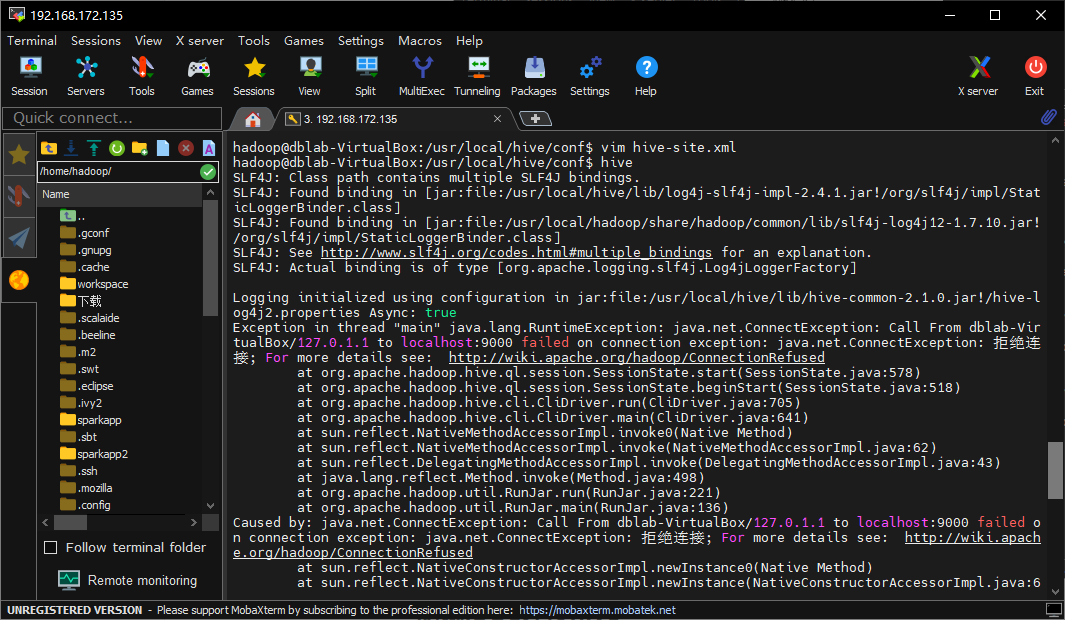Screen dimensions: 1065x620
Task: Open the Terminal menu
Action: click(32, 41)
